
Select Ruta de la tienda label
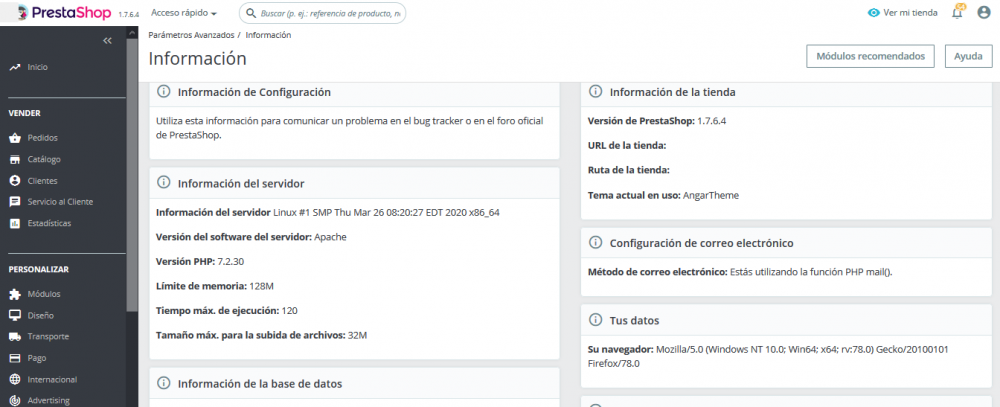click(629, 170)
